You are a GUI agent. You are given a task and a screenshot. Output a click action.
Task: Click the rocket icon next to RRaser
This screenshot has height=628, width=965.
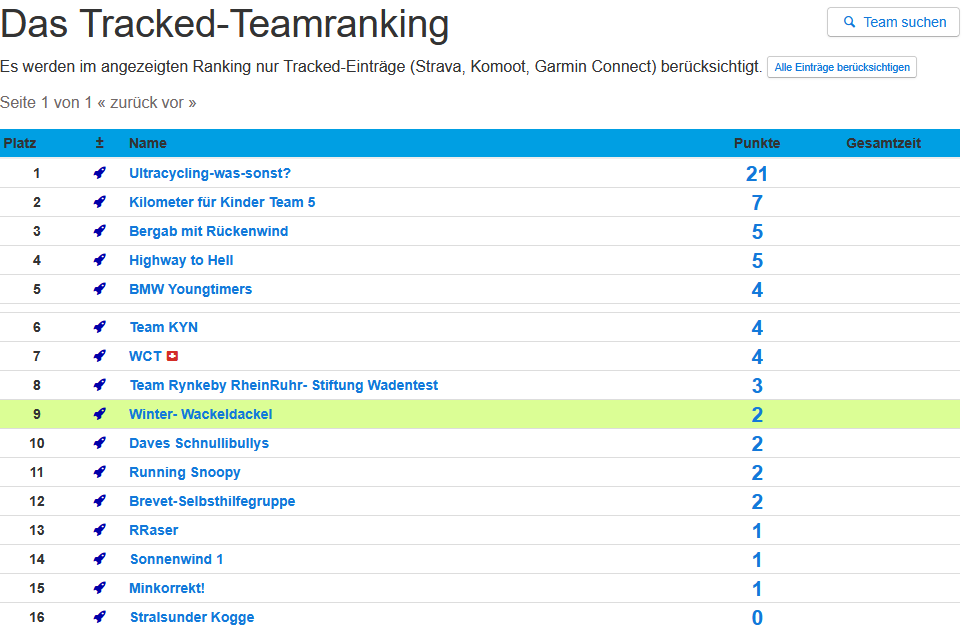click(x=99, y=530)
